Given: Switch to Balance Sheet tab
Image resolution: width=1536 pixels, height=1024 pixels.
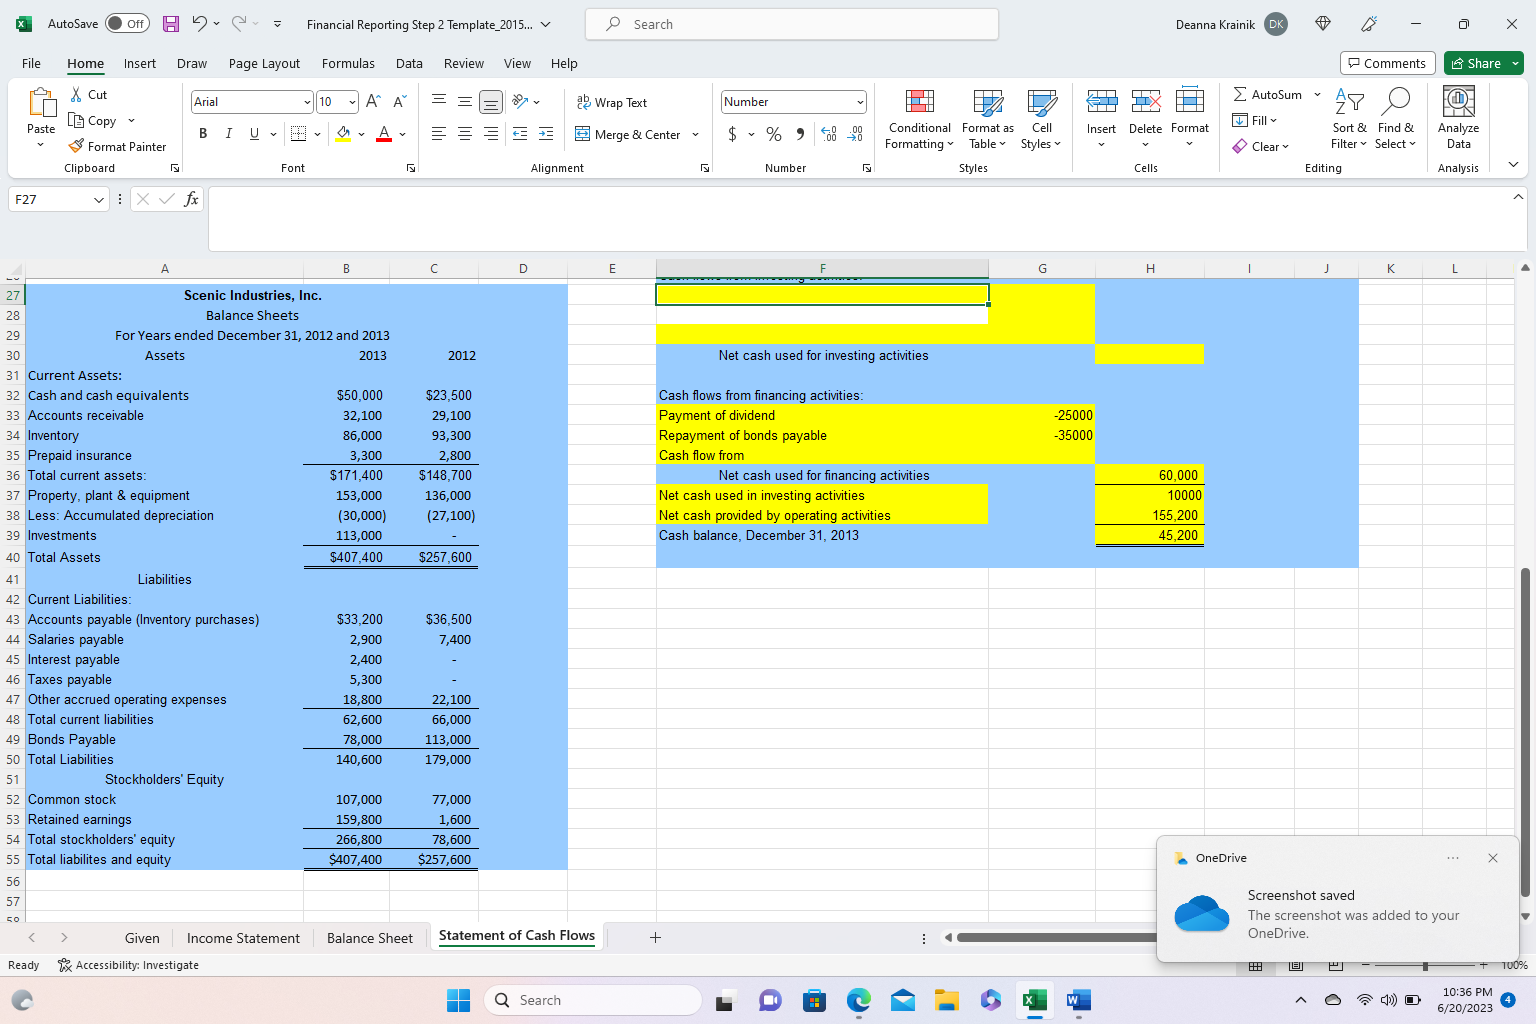Looking at the screenshot, I should 370,938.
